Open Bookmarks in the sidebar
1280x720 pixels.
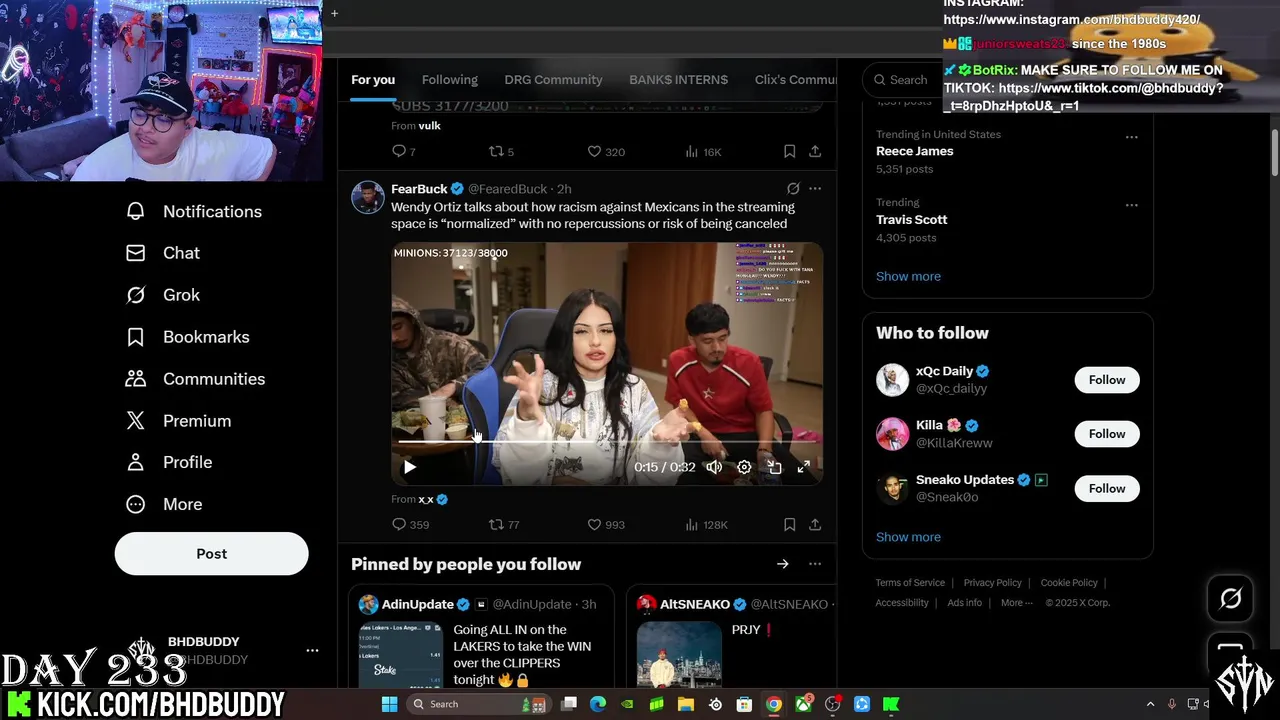coord(187,337)
